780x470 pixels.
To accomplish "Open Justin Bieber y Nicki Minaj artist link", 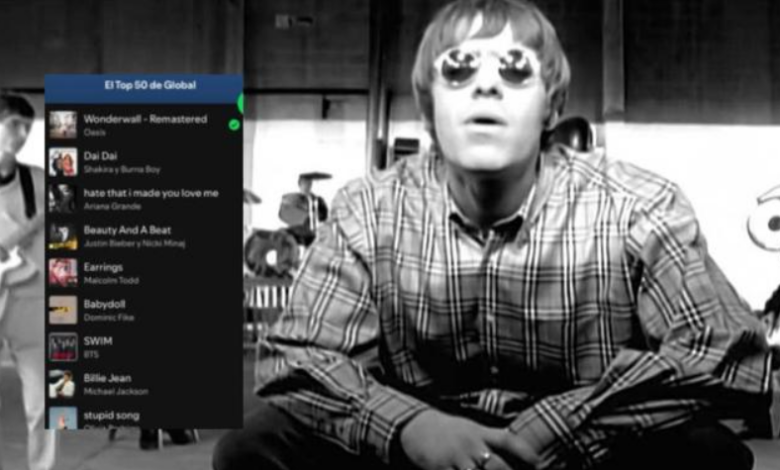I will pyautogui.click(x=134, y=244).
